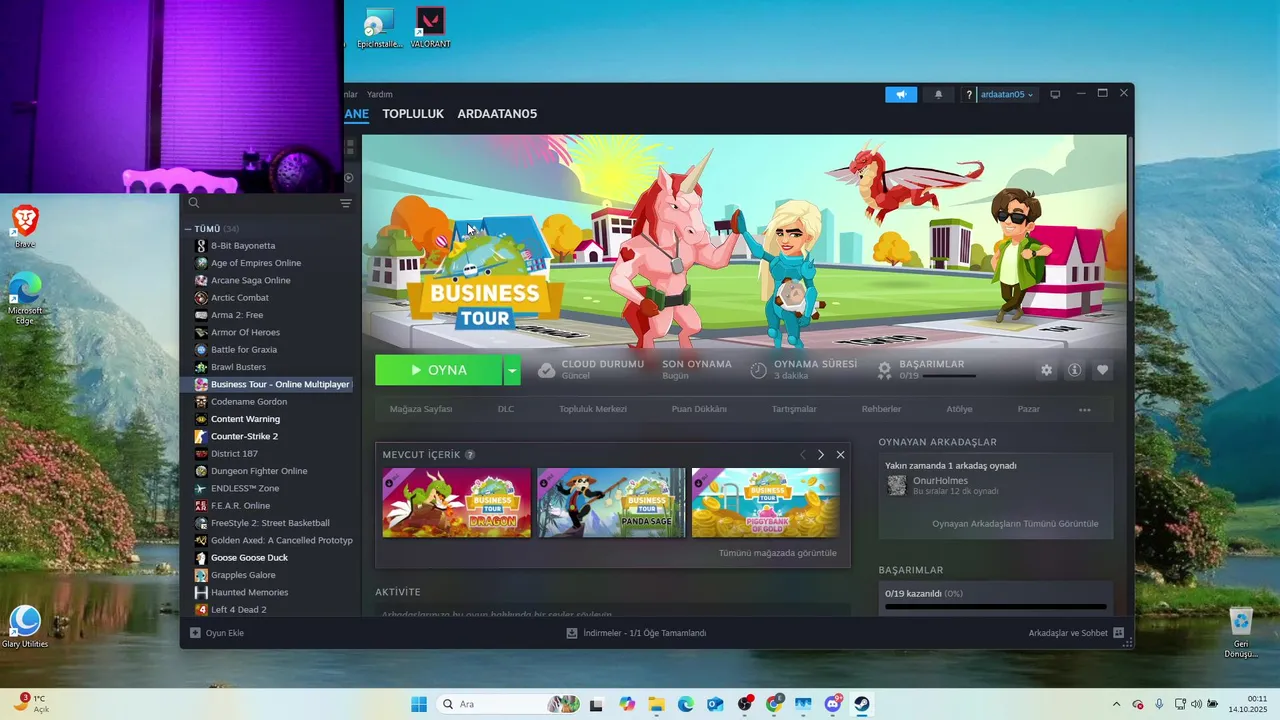Click the Windows Start button
The width and height of the screenshot is (1280, 720).
coord(418,704)
